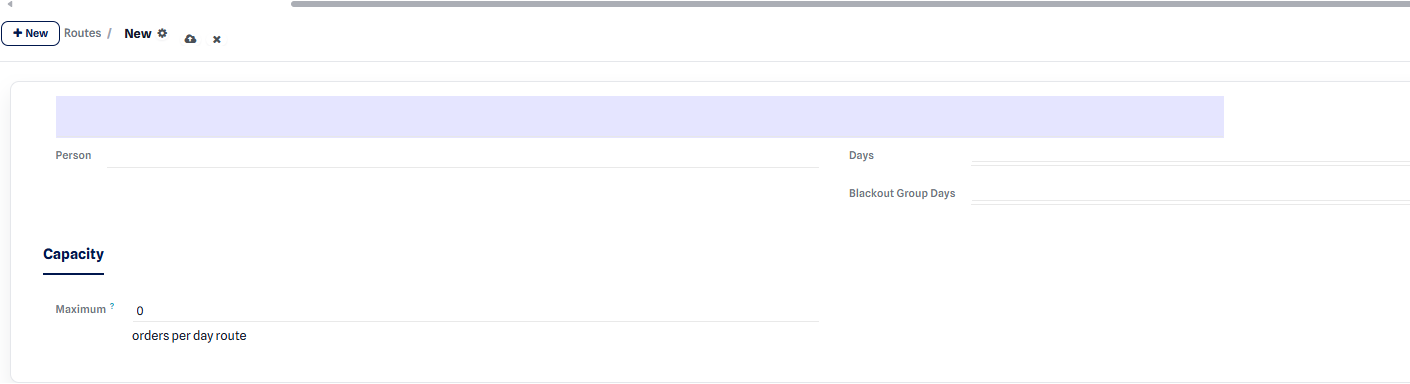Go back to Routes breadcrumb
The width and height of the screenshot is (1410, 384).
[x=83, y=33]
